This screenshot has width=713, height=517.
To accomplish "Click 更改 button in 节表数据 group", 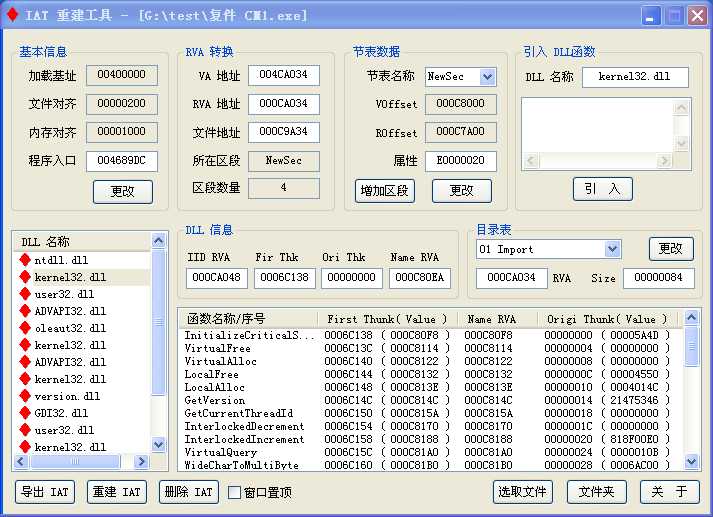I will click(x=462, y=191).
